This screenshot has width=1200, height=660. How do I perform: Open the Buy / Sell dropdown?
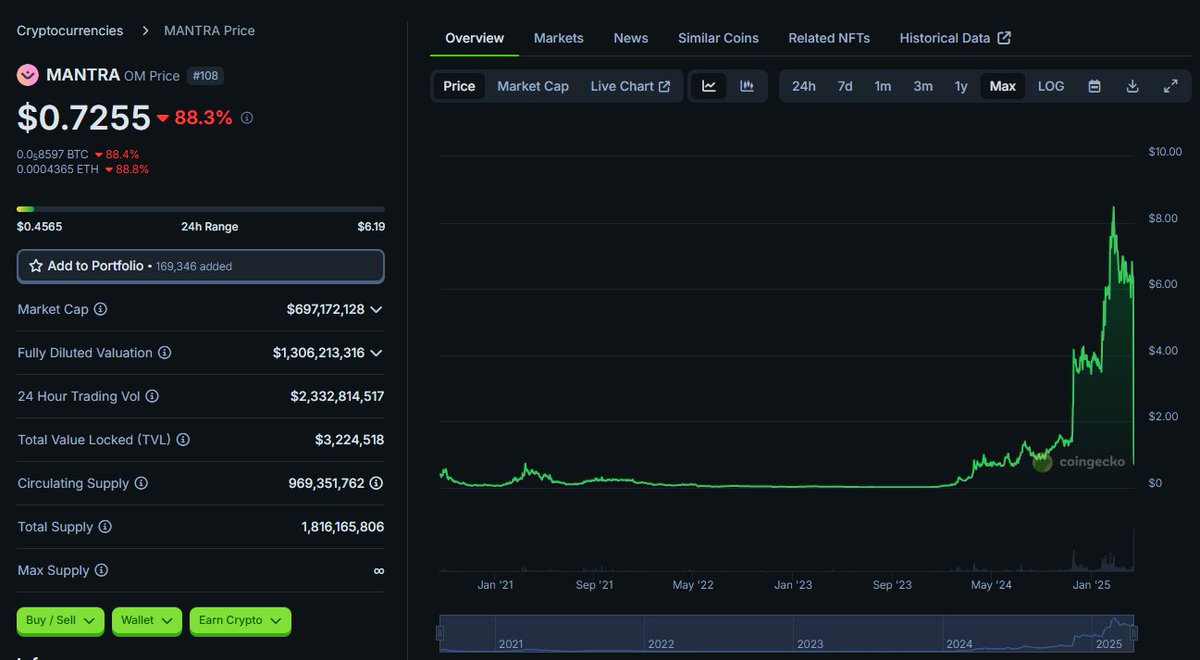tap(60, 621)
